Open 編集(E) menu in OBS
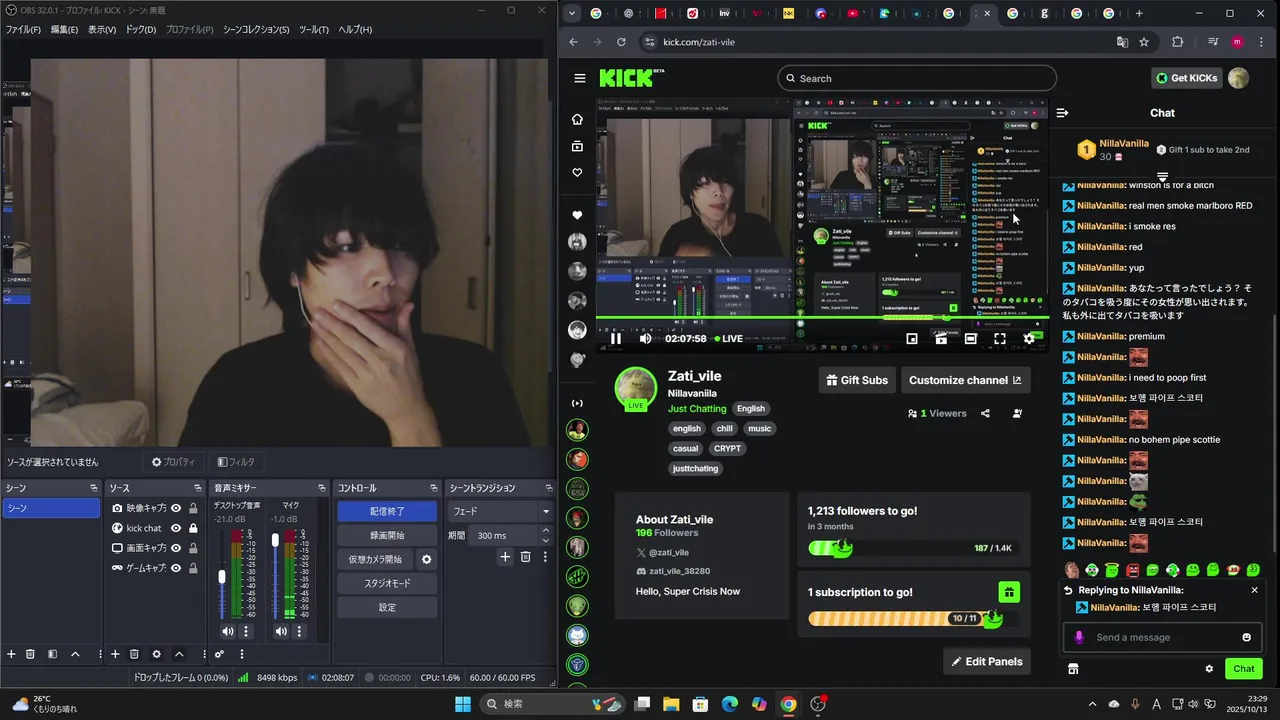Image resolution: width=1280 pixels, height=720 pixels. [x=64, y=29]
